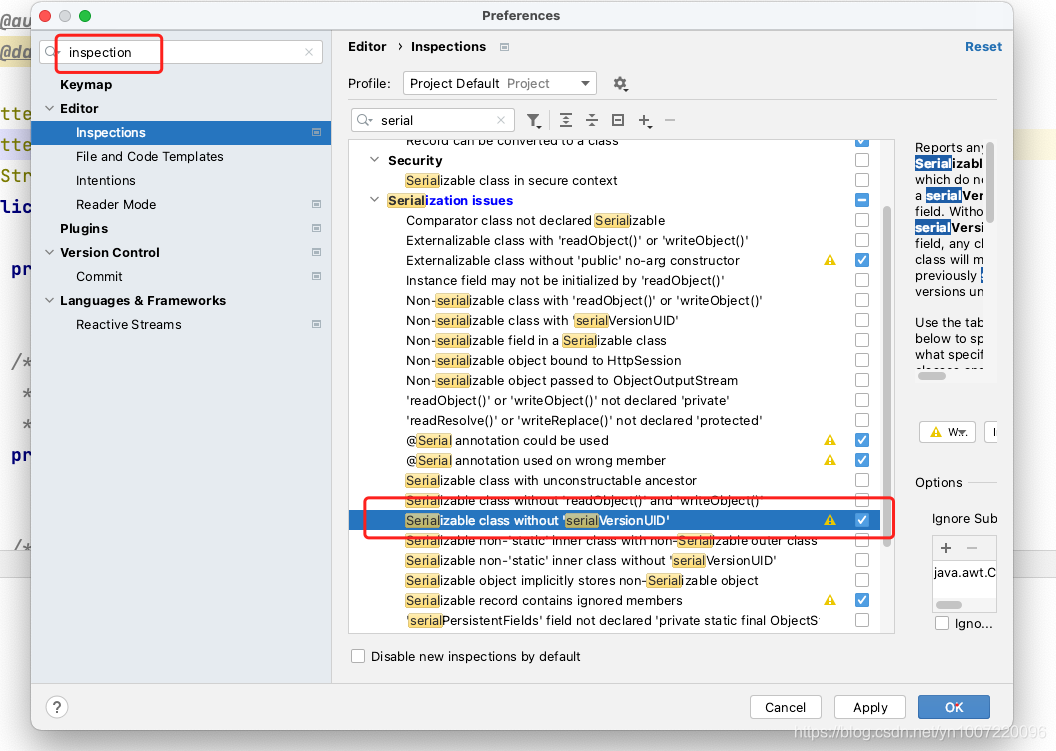Toggle '@Serial annotation used on wrong member' checkbox
Viewport: 1056px width, 751px height.
point(862,460)
